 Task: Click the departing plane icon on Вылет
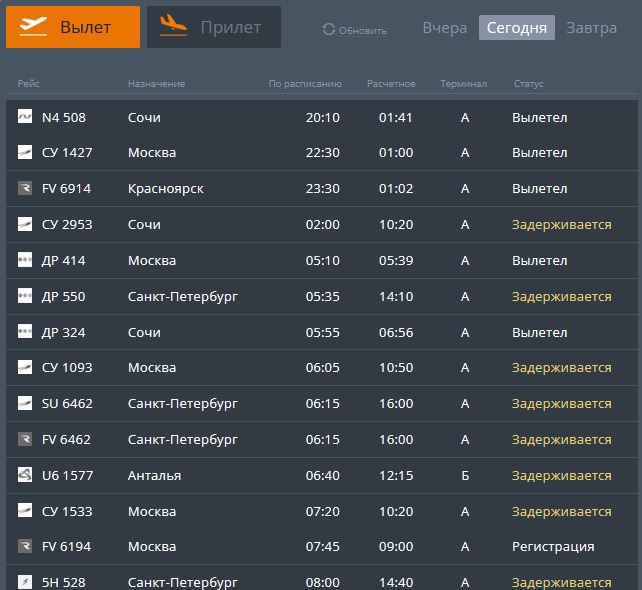coord(33,27)
